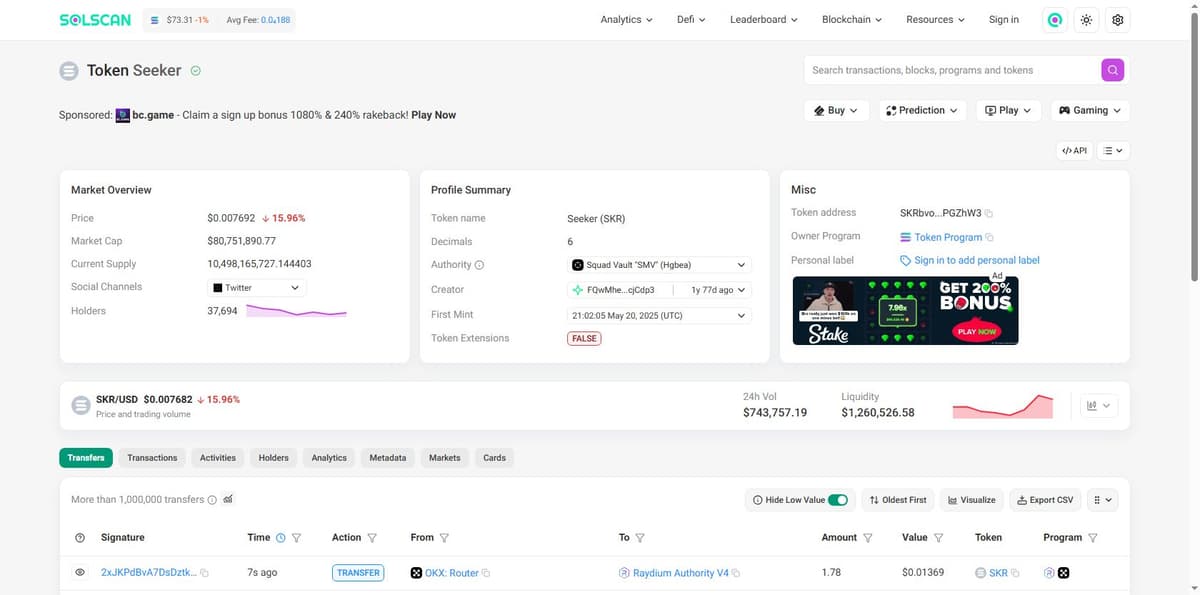Click the purple search magnifier button
Viewport: 1200px width, 595px height.
[x=1112, y=70]
